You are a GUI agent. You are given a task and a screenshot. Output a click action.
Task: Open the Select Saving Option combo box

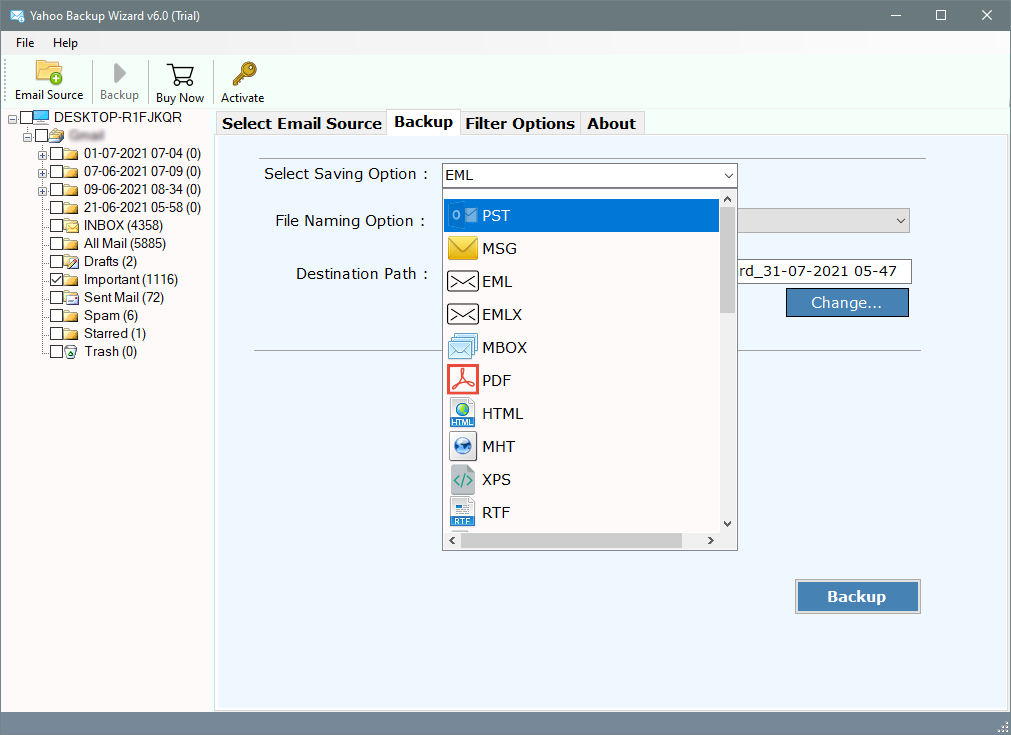[x=589, y=175]
